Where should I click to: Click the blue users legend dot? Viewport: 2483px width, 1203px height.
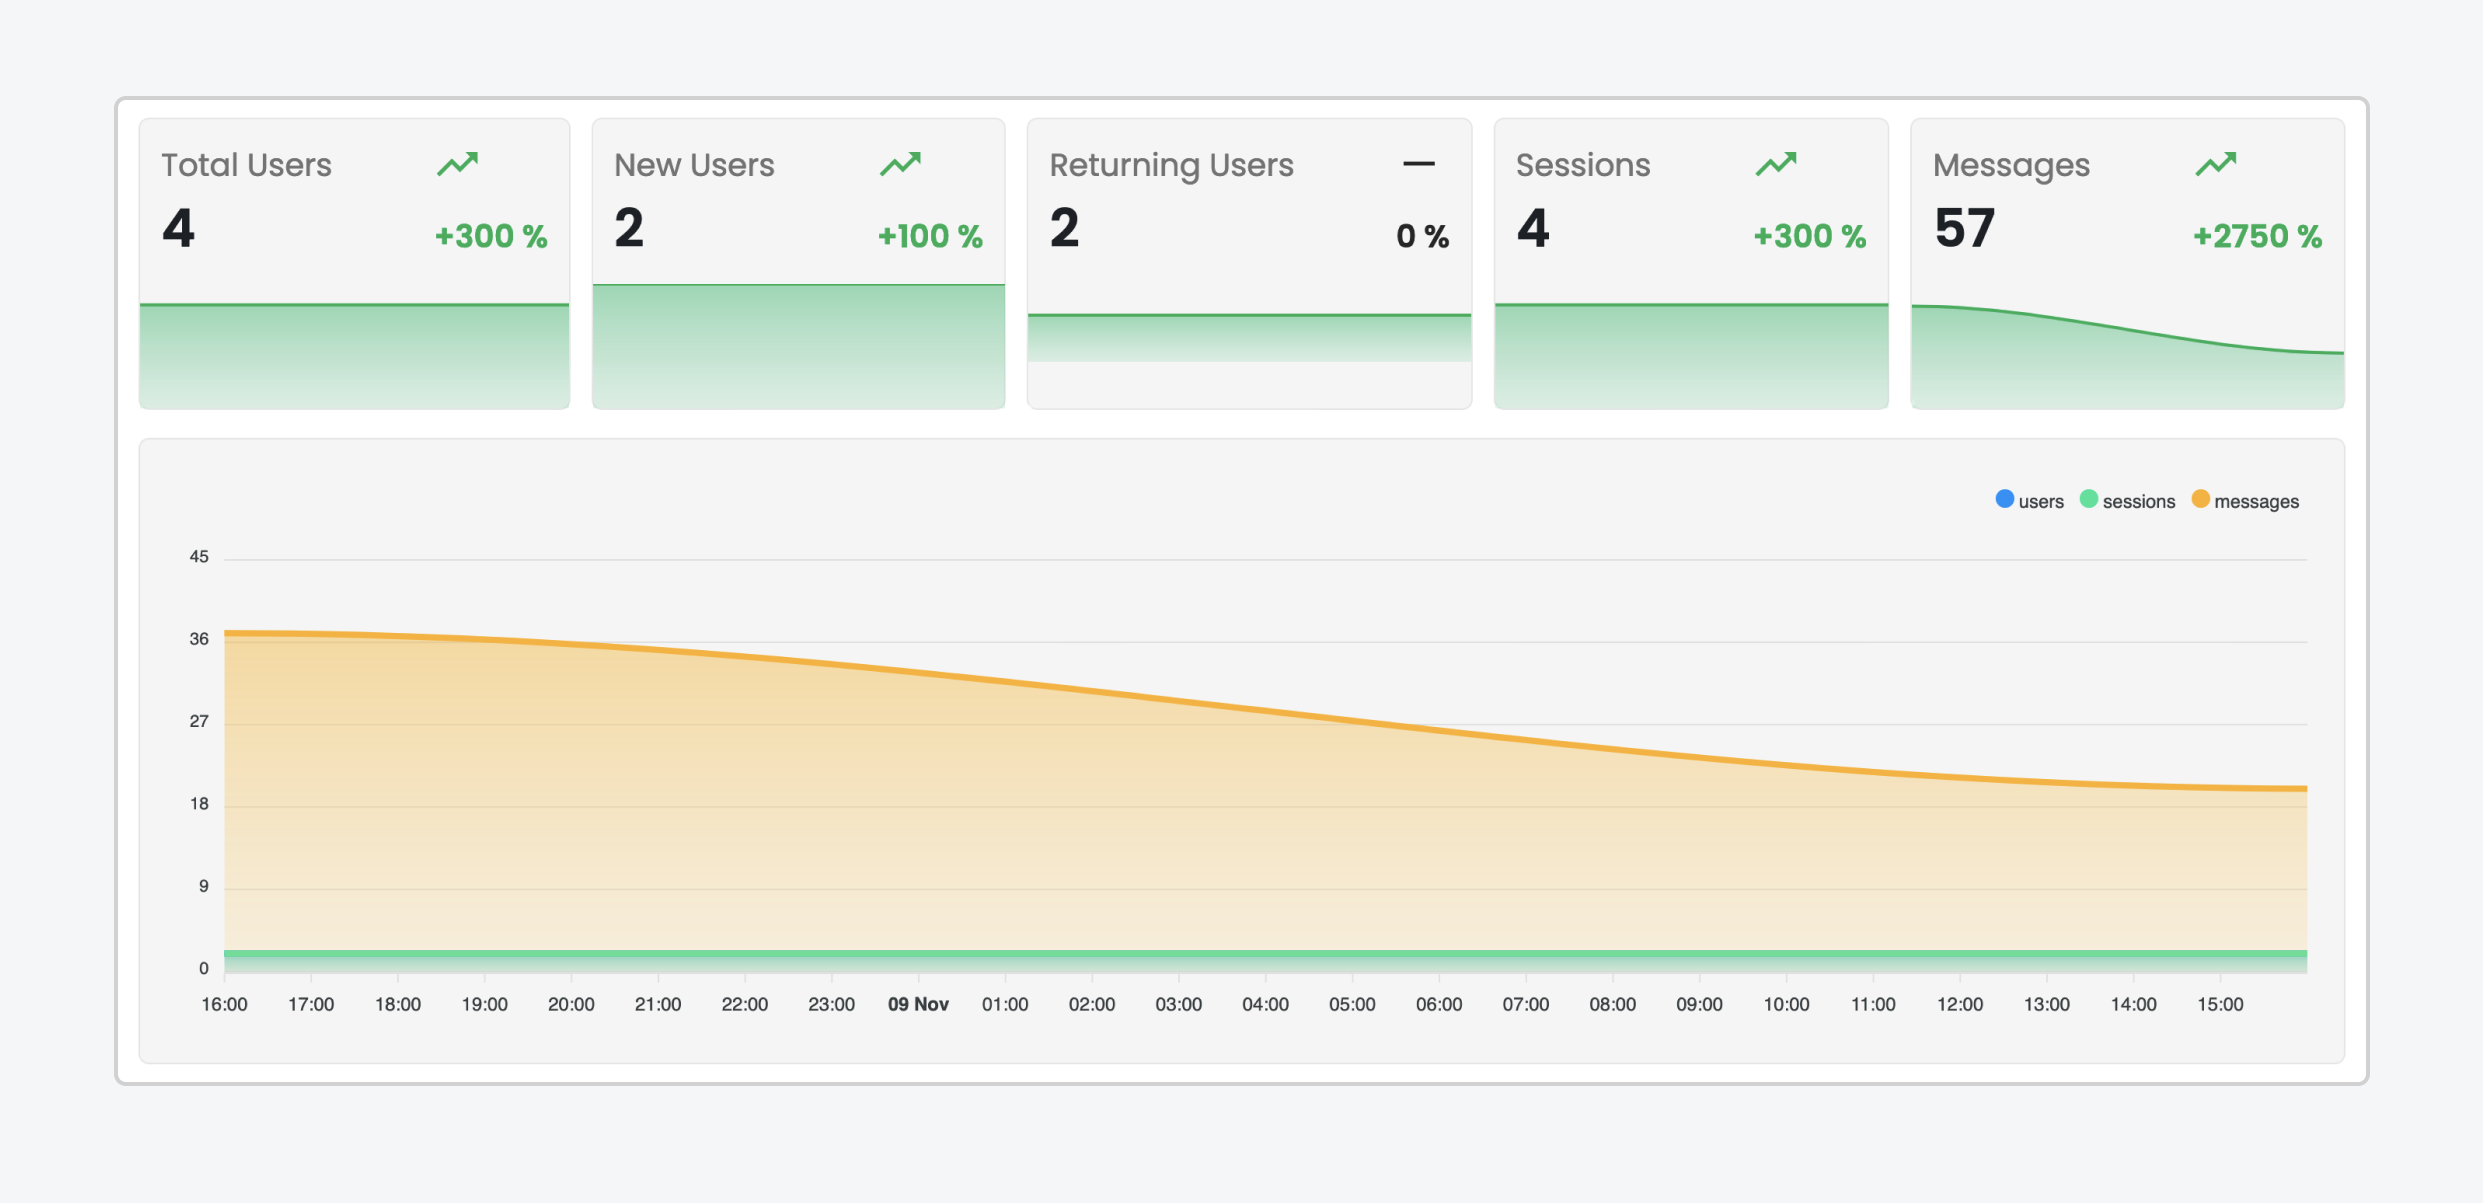click(2004, 499)
